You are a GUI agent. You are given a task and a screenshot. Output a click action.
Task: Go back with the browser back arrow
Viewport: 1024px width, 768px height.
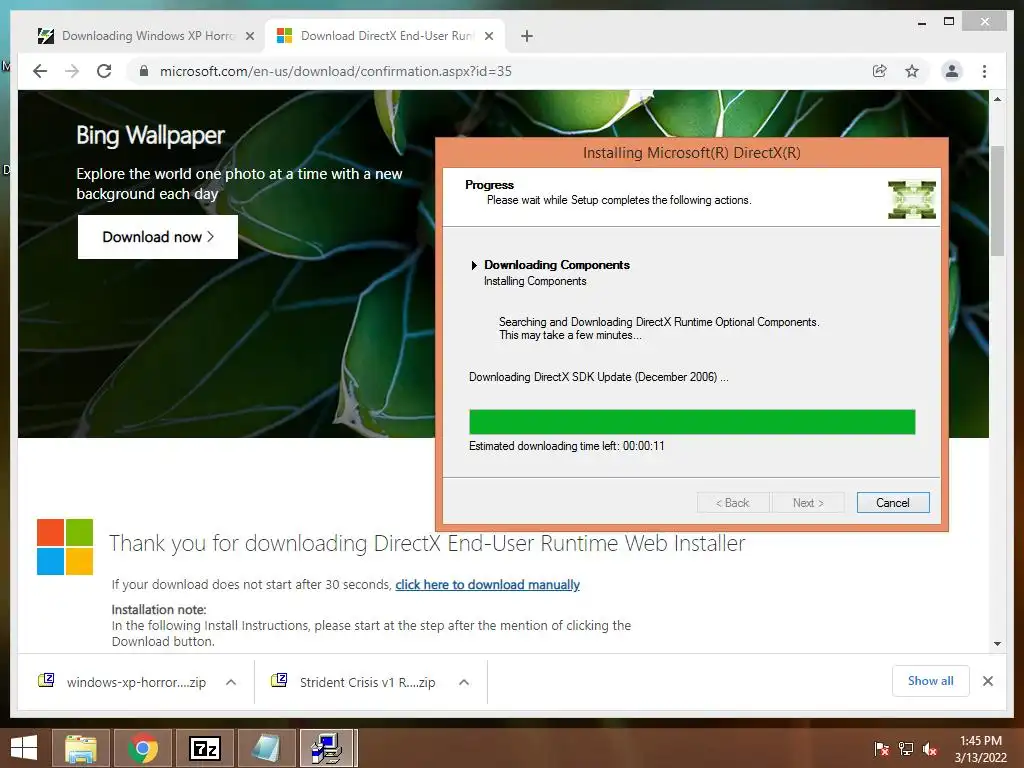pyautogui.click(x=40, y=71)
